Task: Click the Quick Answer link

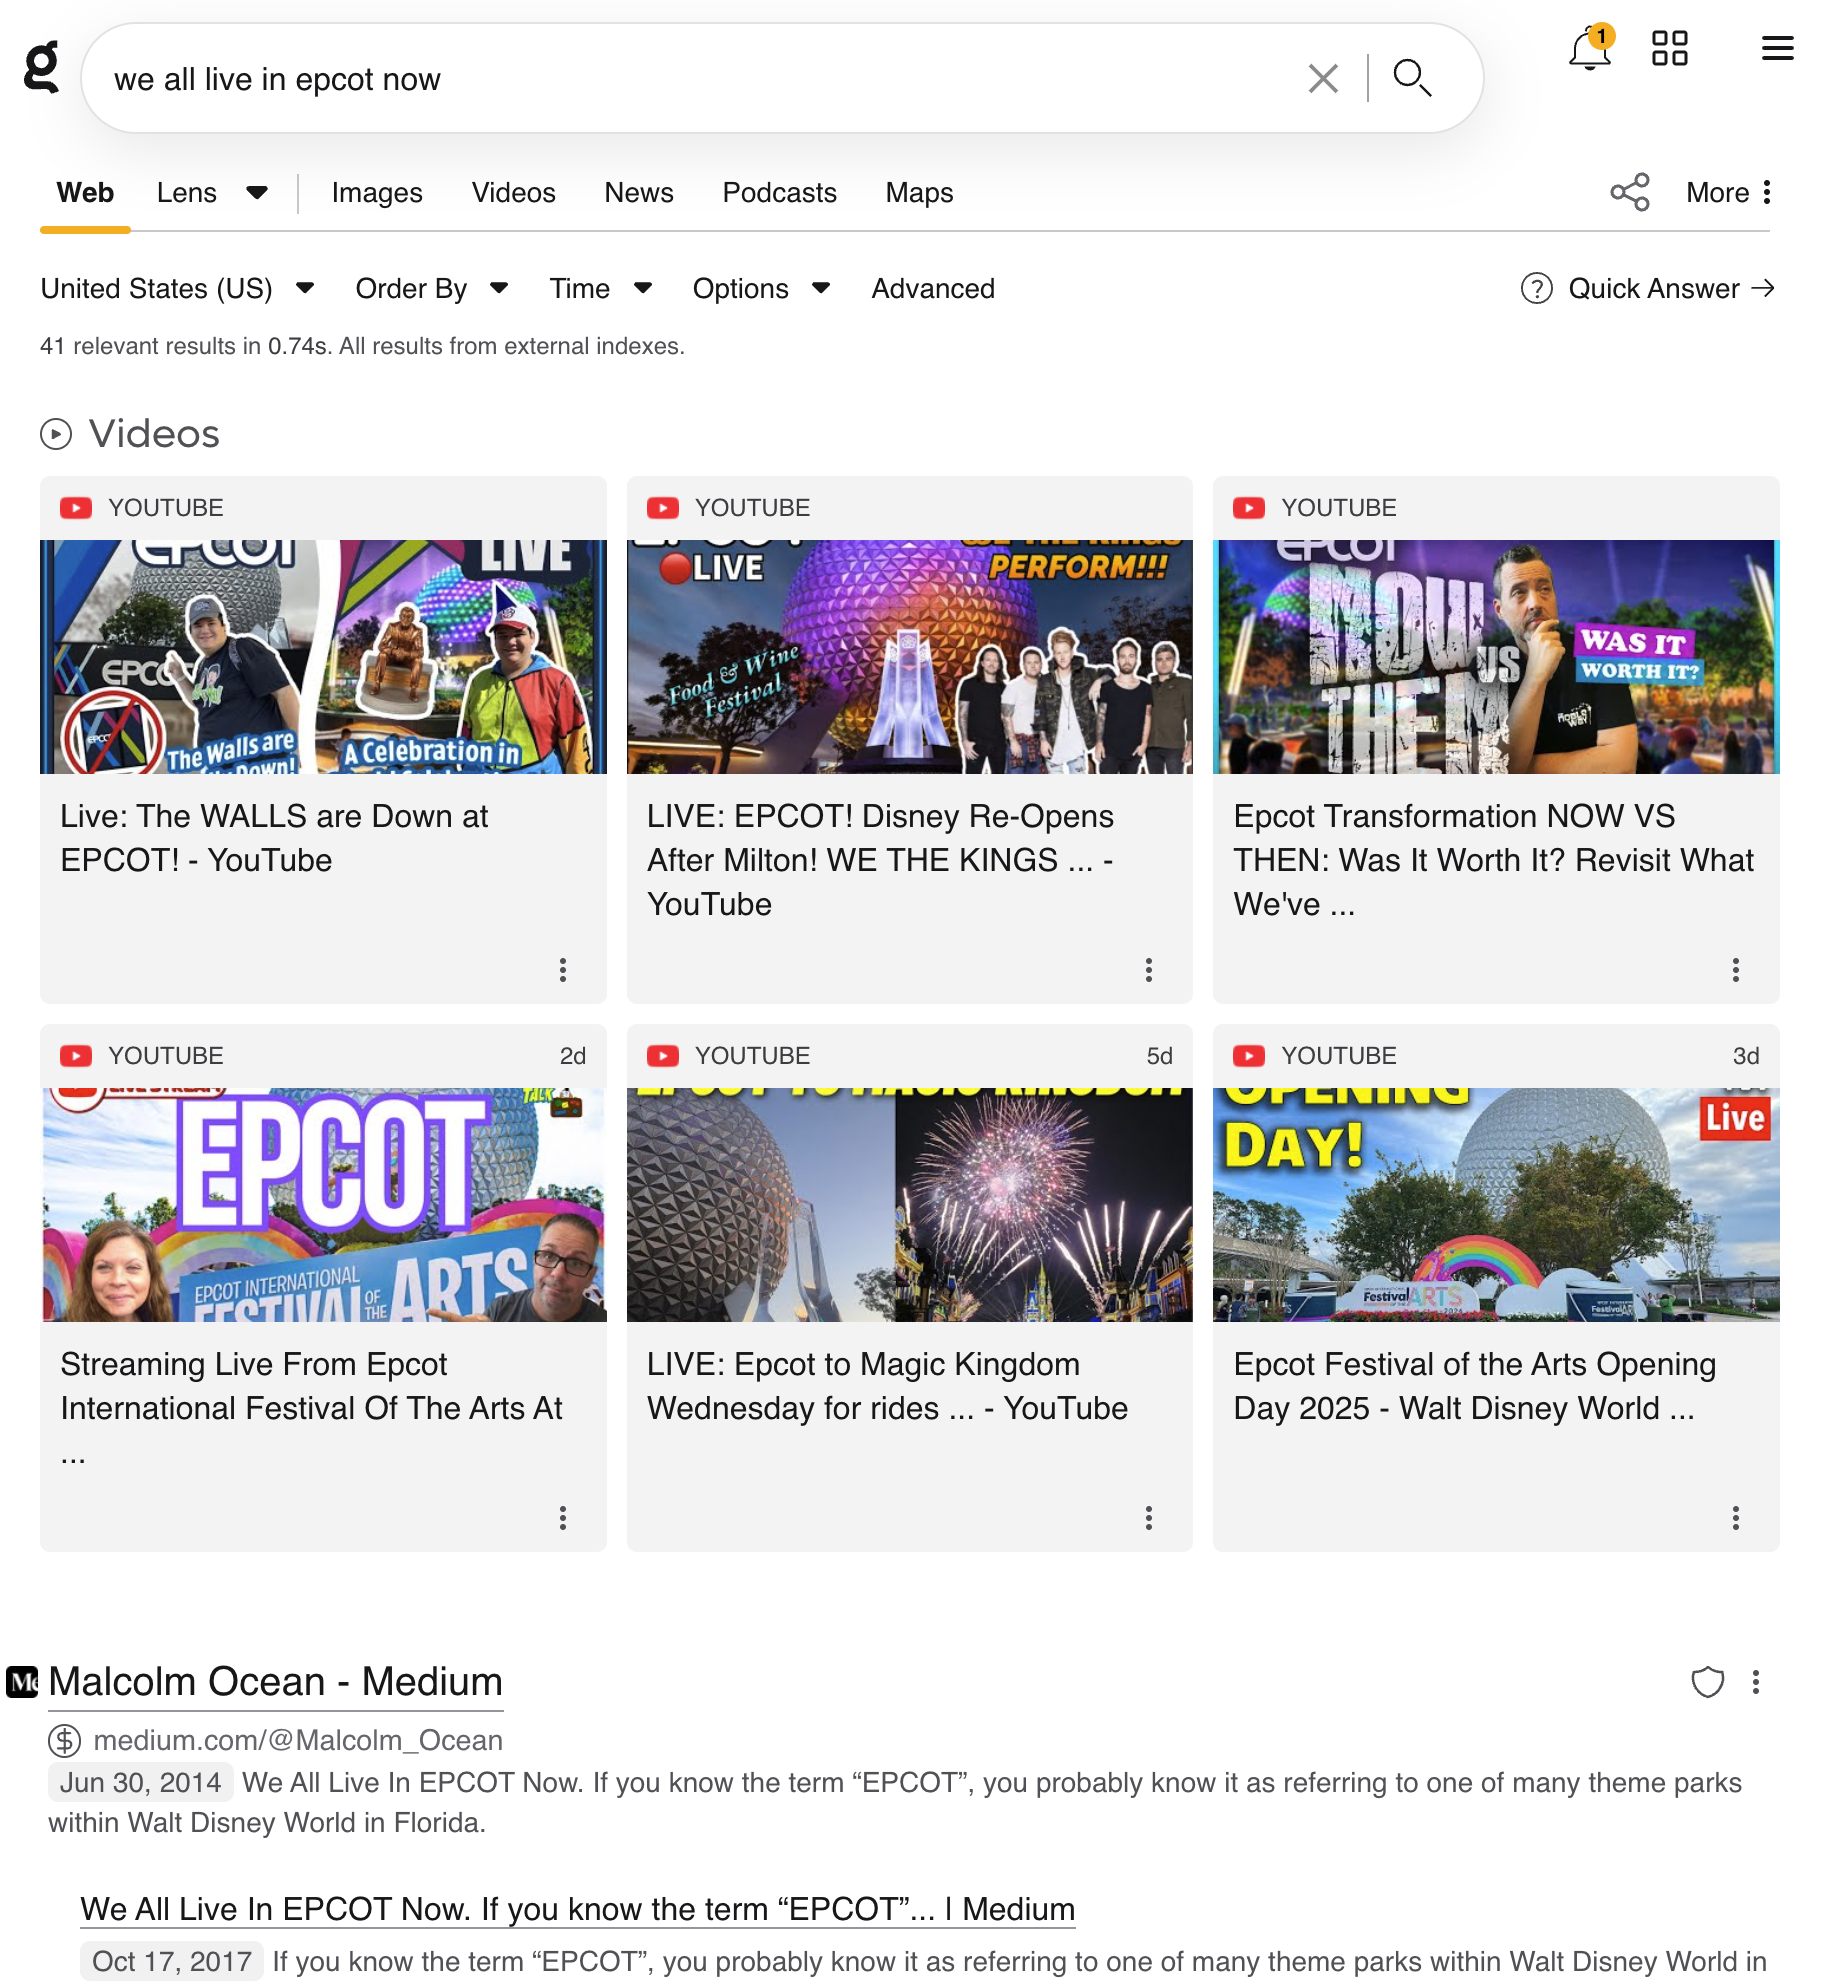Action: pyautogui.click(x=1653, y=289)
